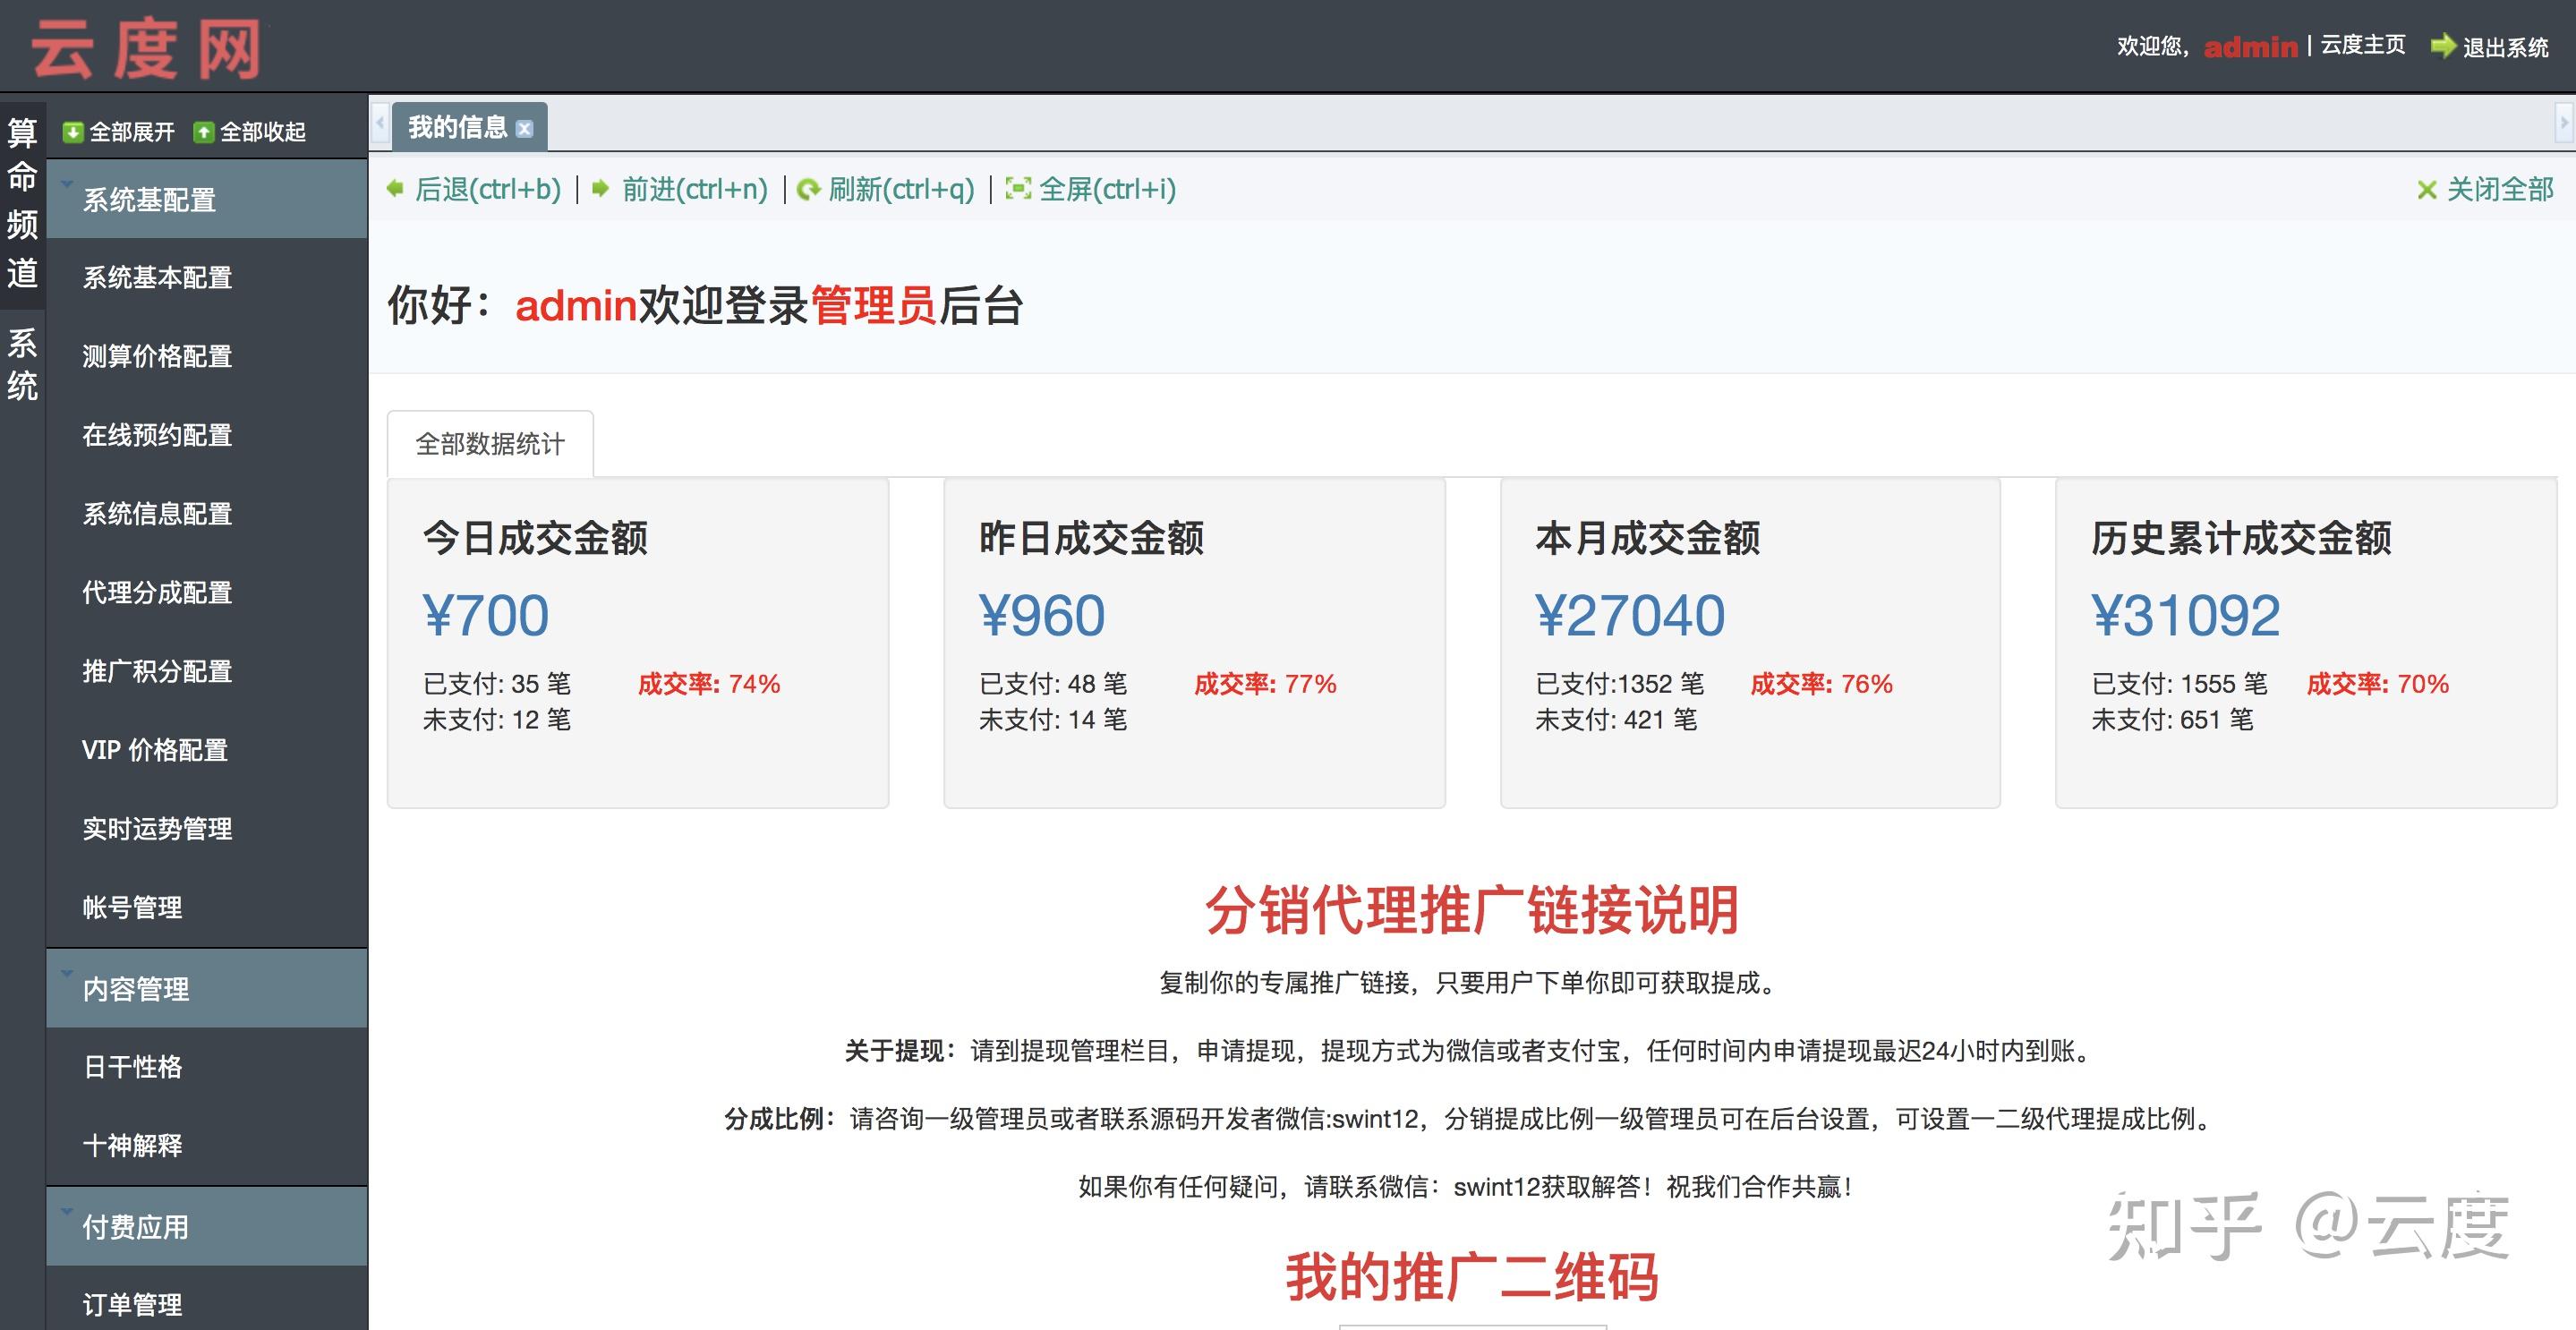Open 代理分成配置 menu item

(157, 592)
